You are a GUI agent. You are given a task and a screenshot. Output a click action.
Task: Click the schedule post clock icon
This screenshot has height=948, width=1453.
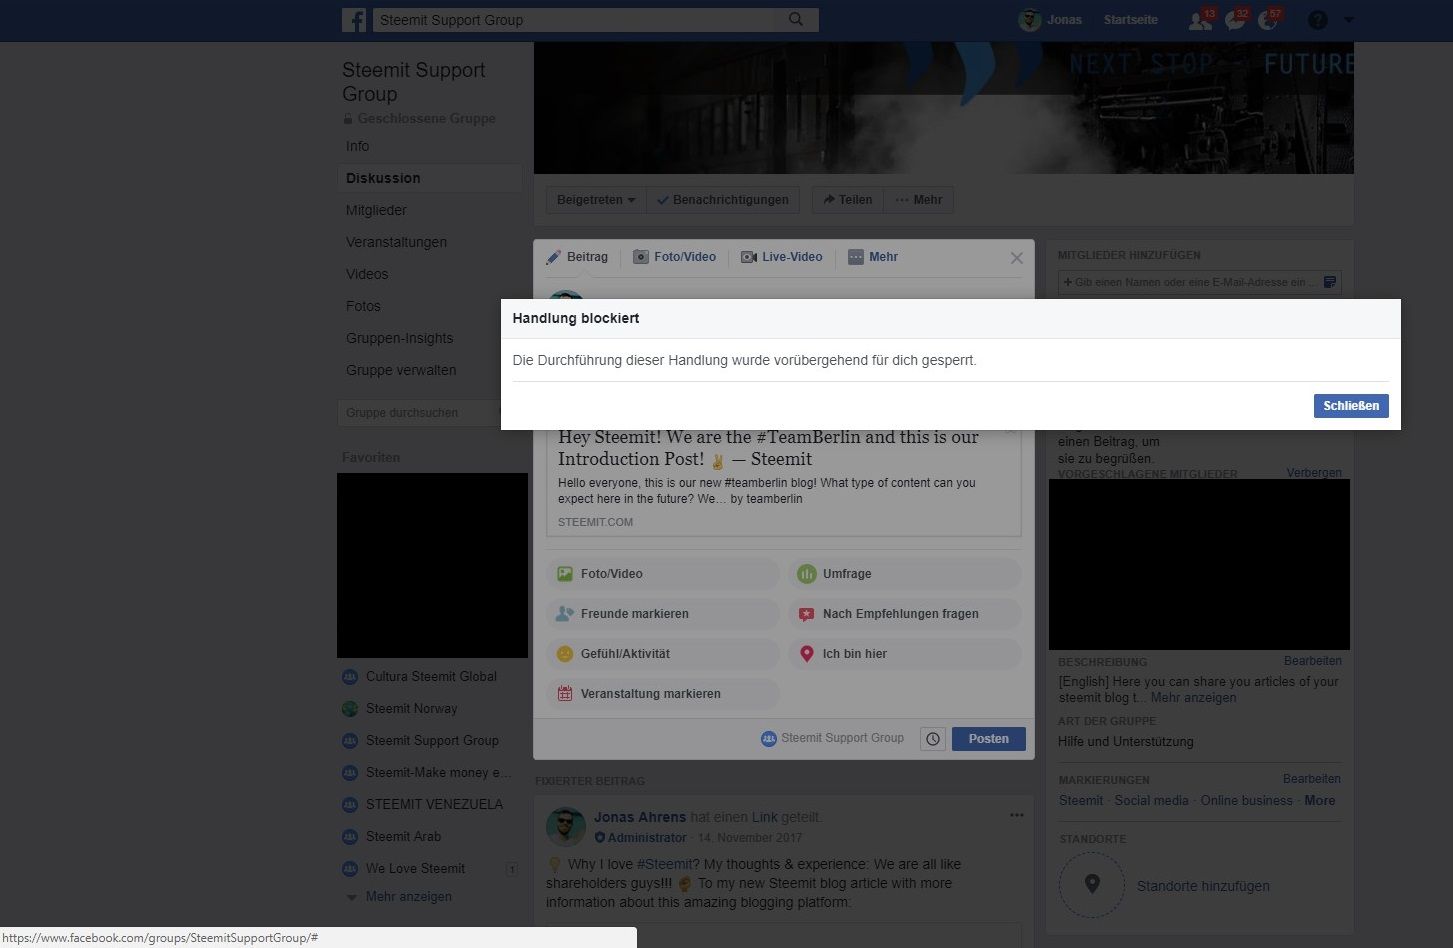pos(933,739)
